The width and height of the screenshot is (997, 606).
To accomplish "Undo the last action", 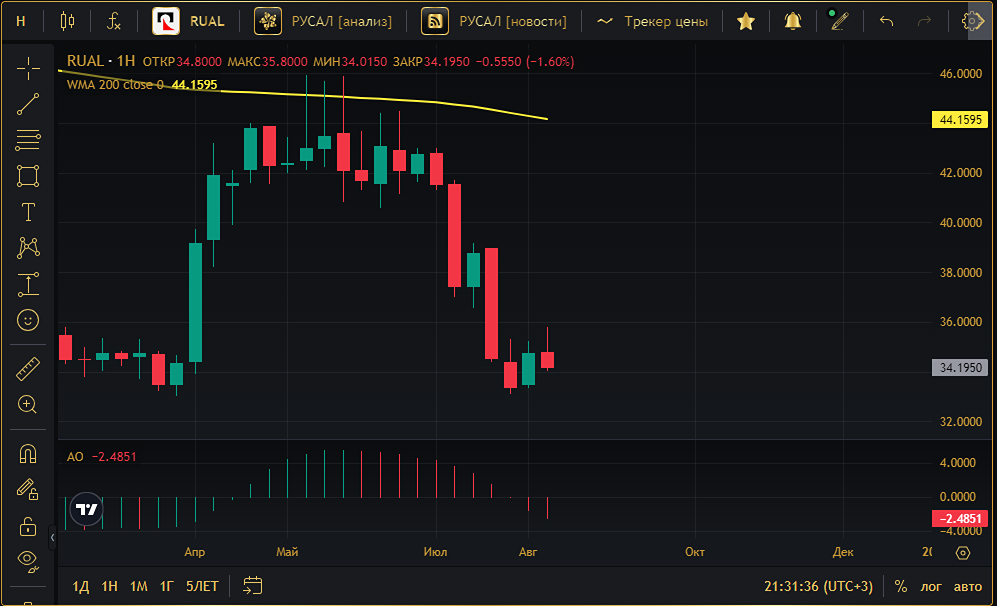I will click(886, 21).
